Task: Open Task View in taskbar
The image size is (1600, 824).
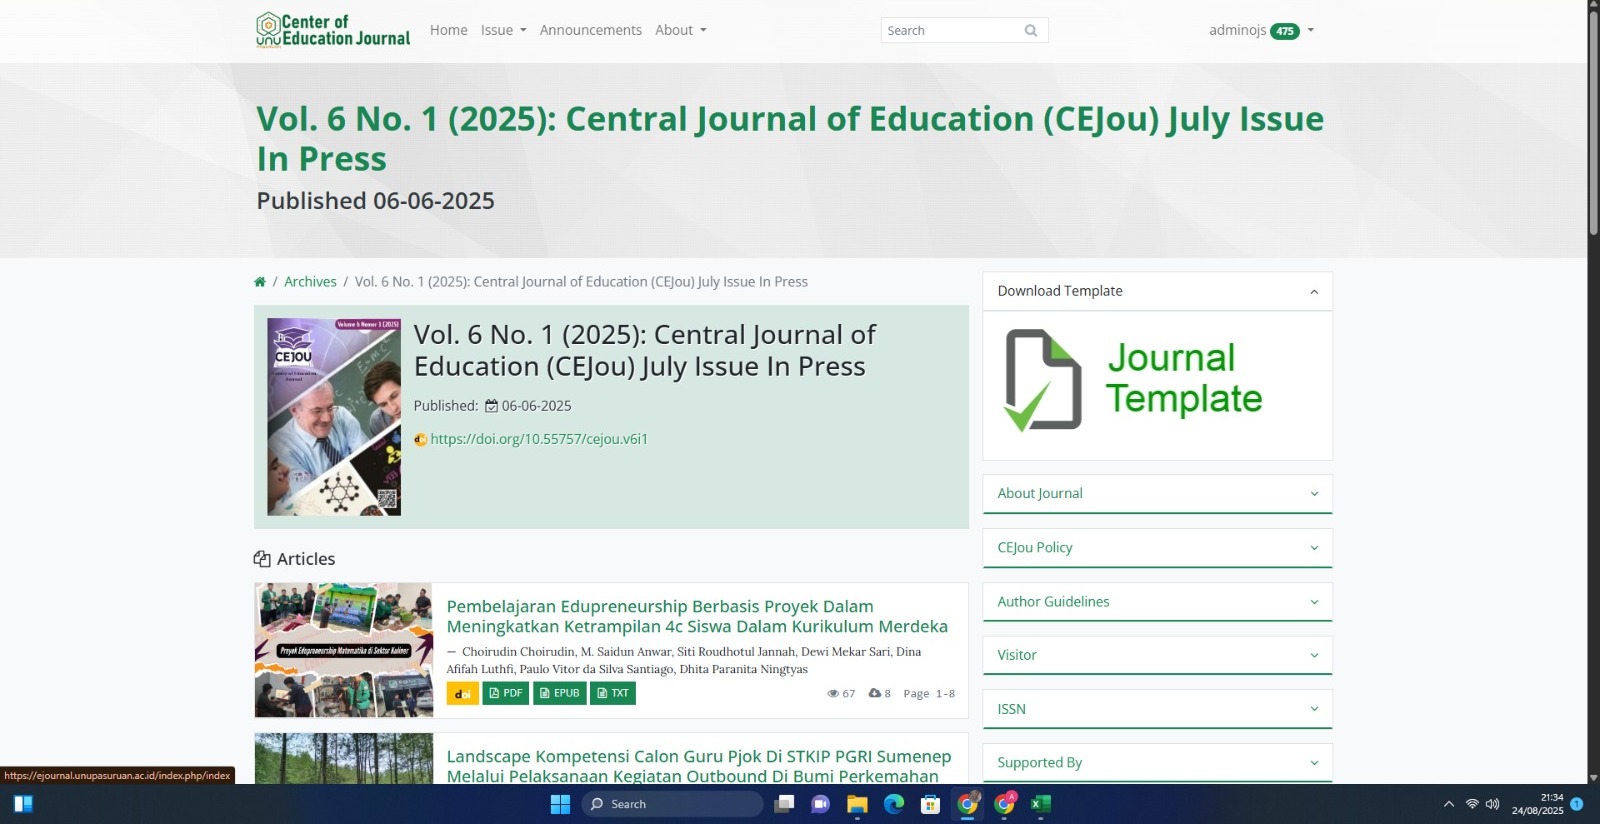Action: [785, 804]
